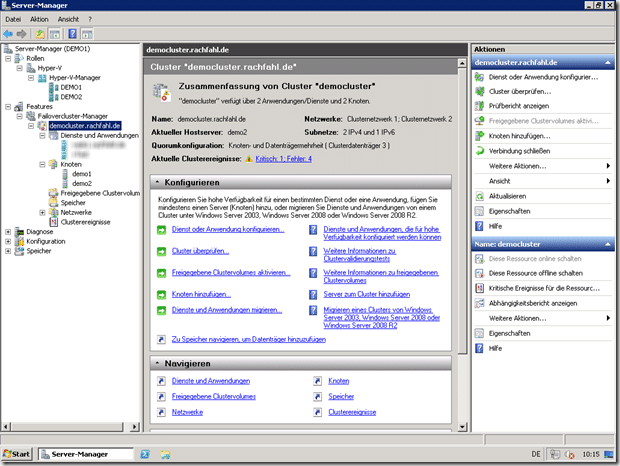Click the Diese Ressource offline schalten icon
The width and height of the screenshot is (620, 466).
click(479, 273)
